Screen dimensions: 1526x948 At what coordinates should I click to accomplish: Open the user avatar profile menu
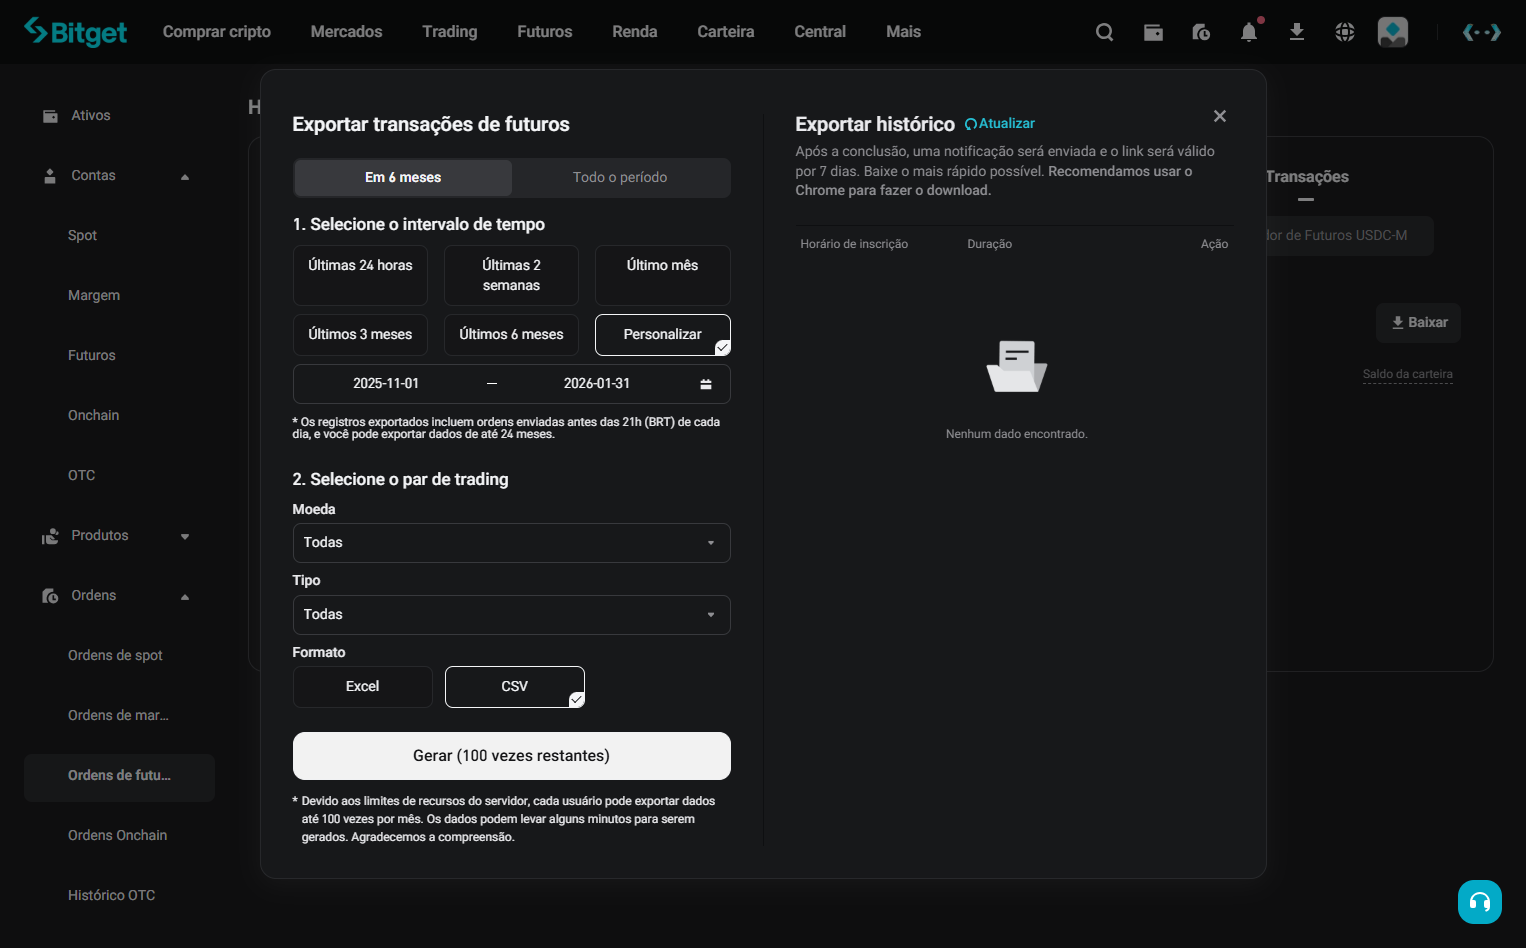click(1393, 32)
